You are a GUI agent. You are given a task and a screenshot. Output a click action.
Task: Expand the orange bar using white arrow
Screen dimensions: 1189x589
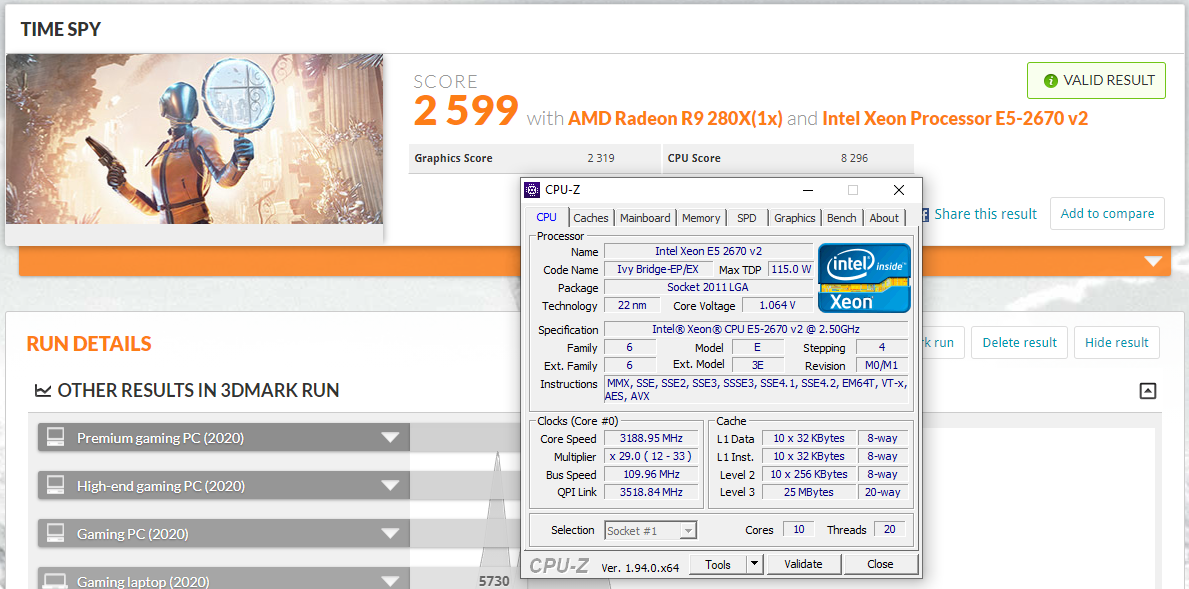(1153, 262)
